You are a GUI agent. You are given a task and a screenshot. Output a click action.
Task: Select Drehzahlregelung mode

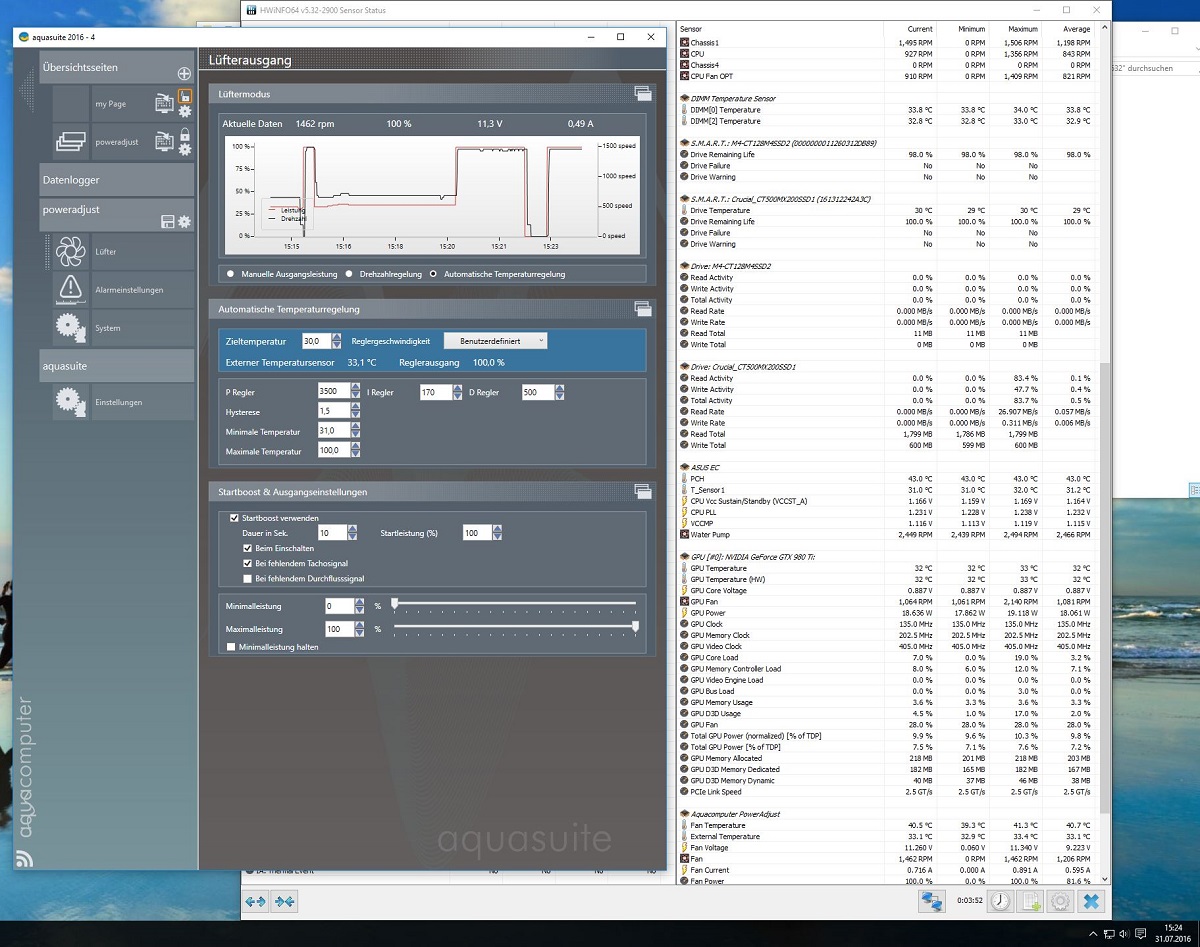click(349, 273)
